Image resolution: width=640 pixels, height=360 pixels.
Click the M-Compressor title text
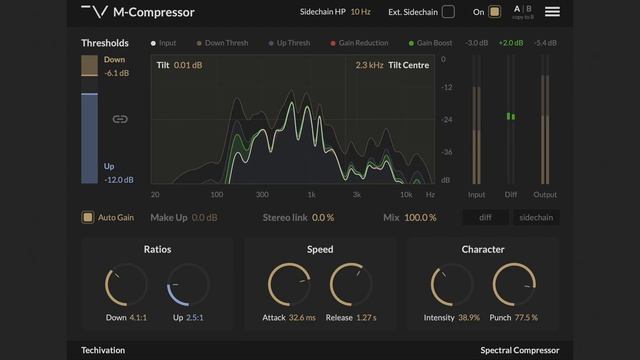(154, 12)
